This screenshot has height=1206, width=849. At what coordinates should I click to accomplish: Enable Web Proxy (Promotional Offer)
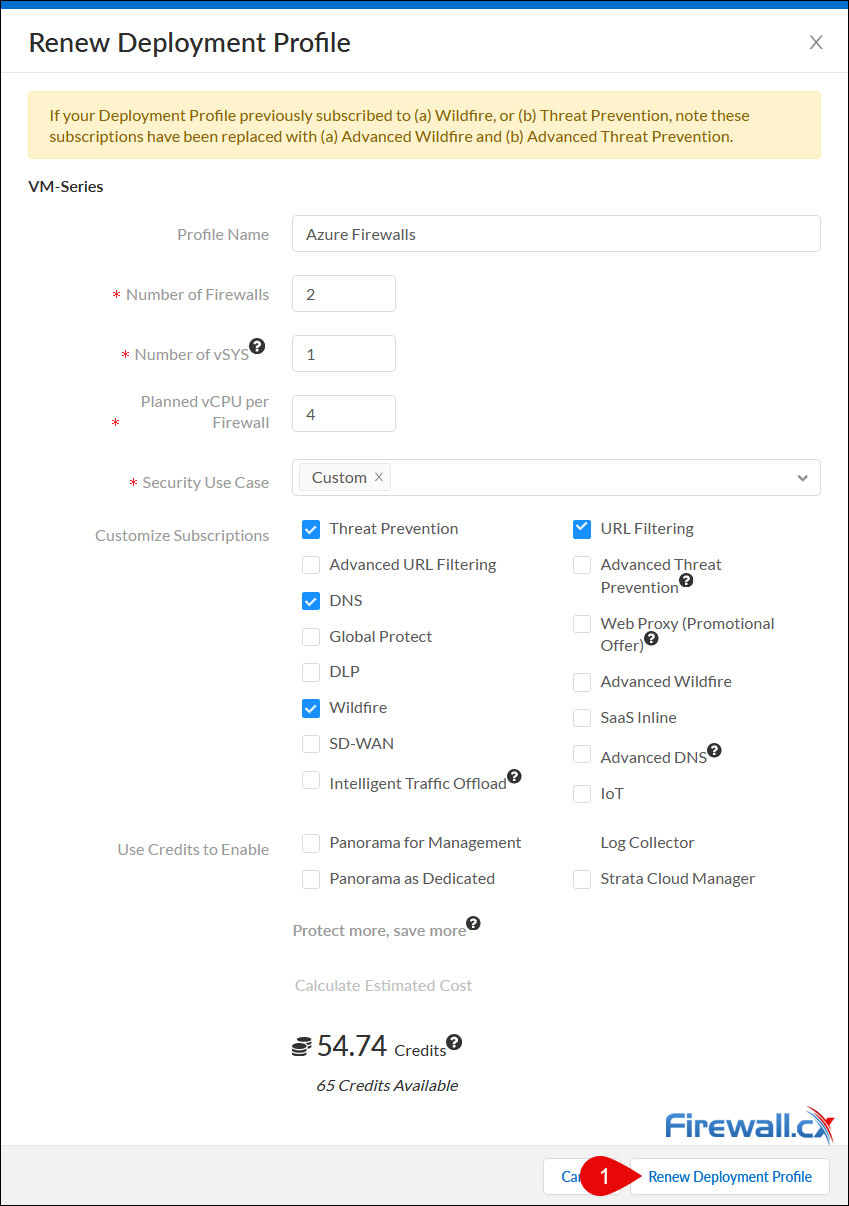click(582, 624)
